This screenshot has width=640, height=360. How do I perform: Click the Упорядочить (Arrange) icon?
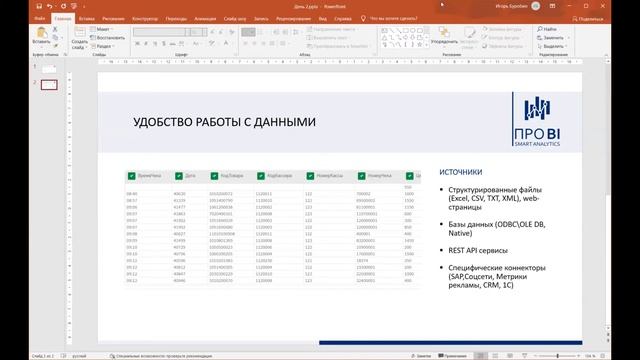(444, 32)
